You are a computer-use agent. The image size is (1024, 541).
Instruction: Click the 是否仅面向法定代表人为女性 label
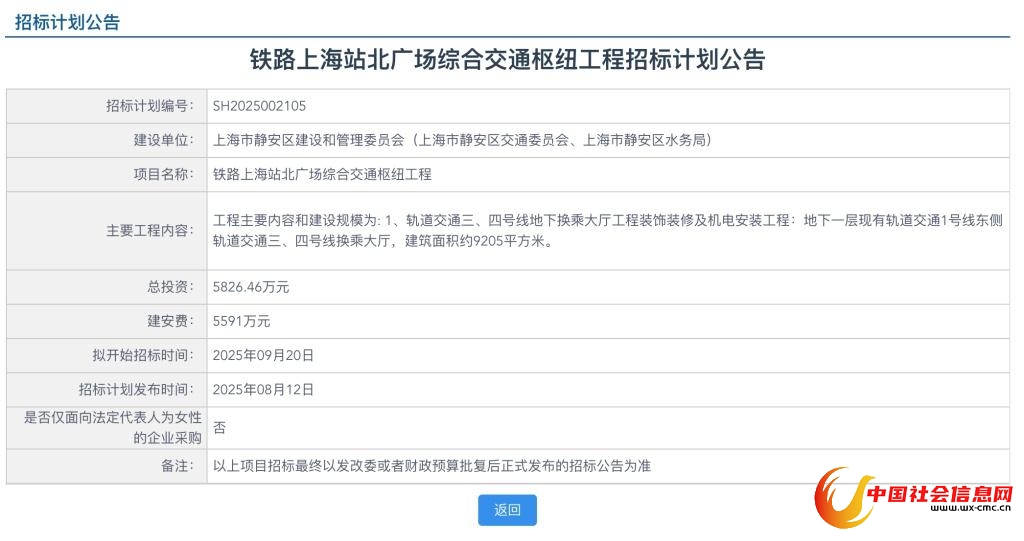point(112,418)
